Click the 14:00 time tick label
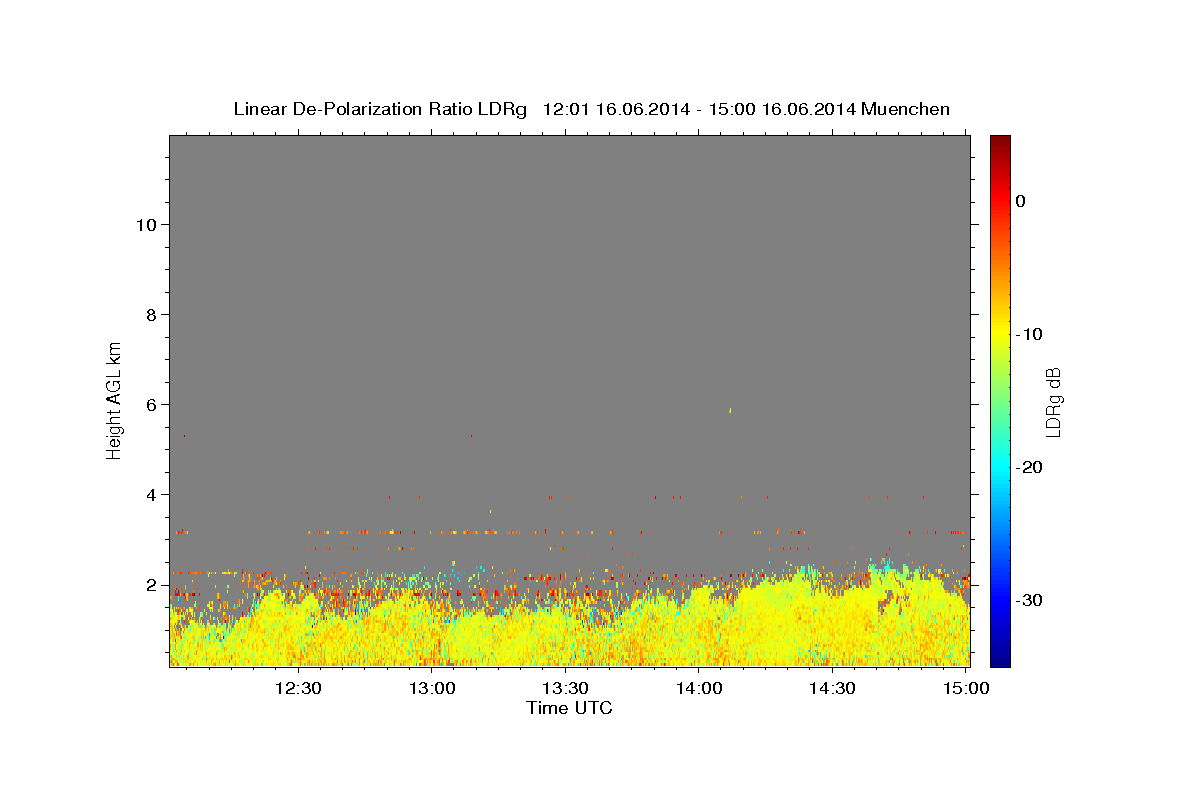The image size is (1200, 800). [x=699, y=688]
